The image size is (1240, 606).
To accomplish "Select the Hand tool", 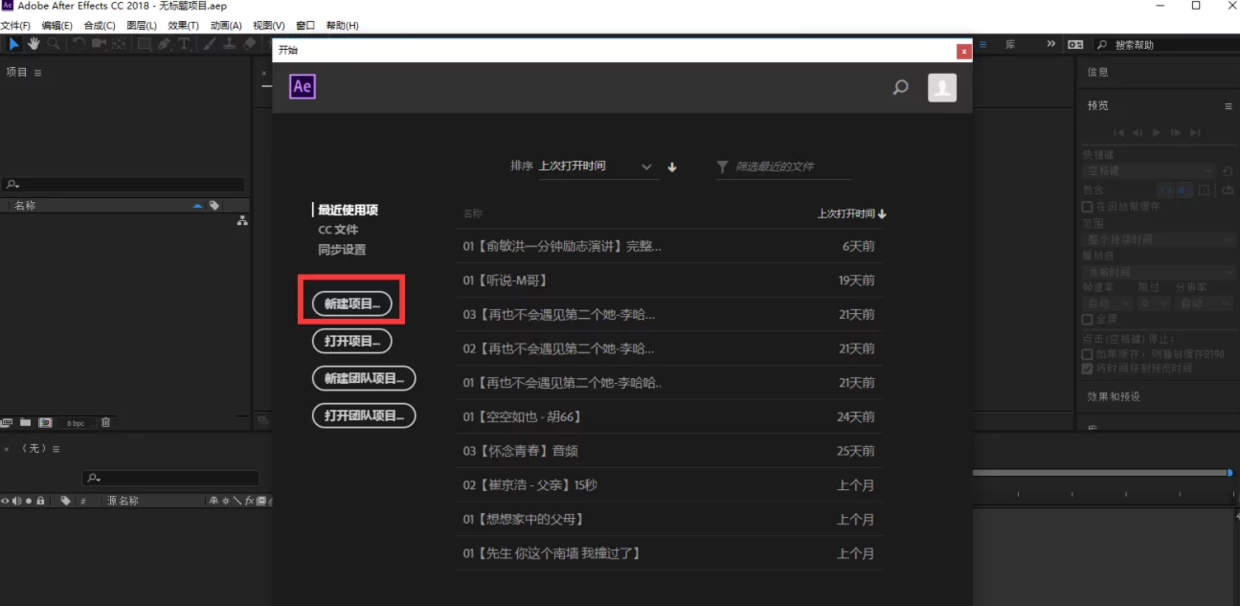I will (x=34, y=44).
